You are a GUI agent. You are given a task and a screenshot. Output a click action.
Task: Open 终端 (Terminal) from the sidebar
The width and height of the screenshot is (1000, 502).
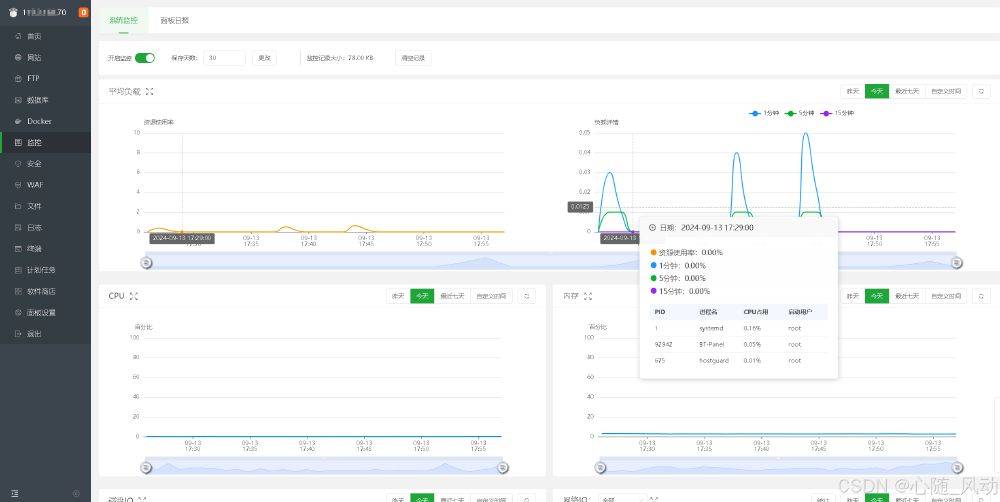click(33, 249)
